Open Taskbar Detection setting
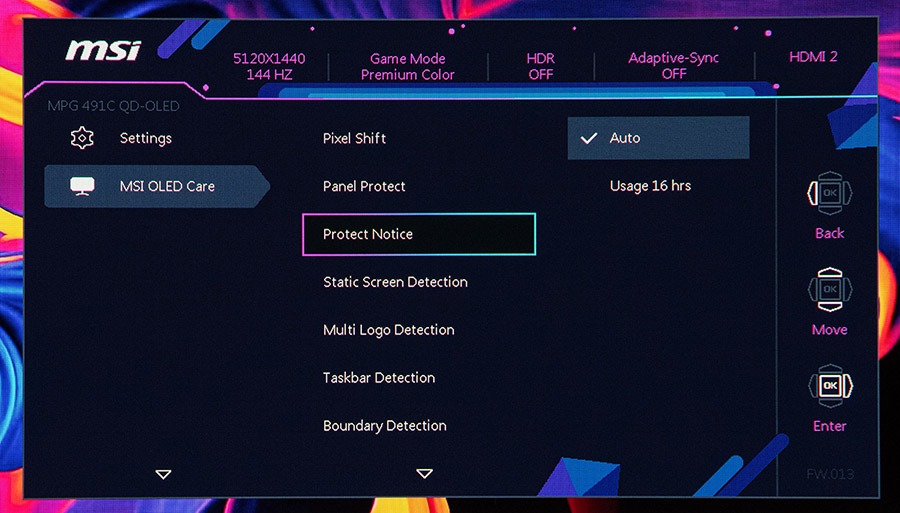 [x=379, y=378]
